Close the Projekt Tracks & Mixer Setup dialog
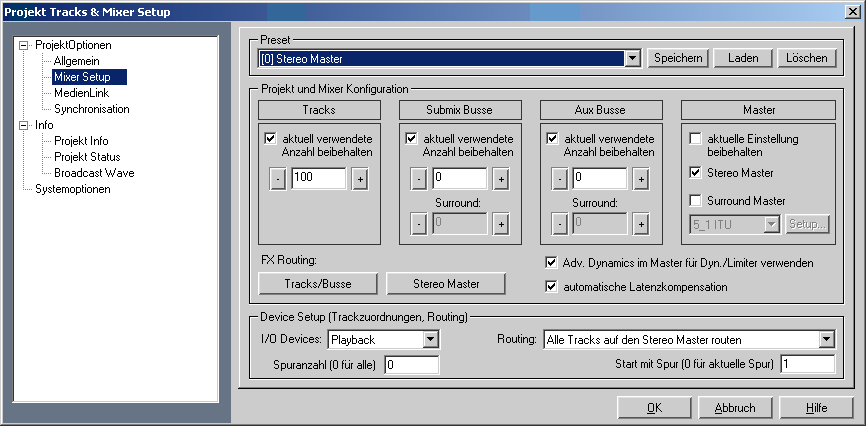This screenshot has height=426, width=866. tap(853, 11)
